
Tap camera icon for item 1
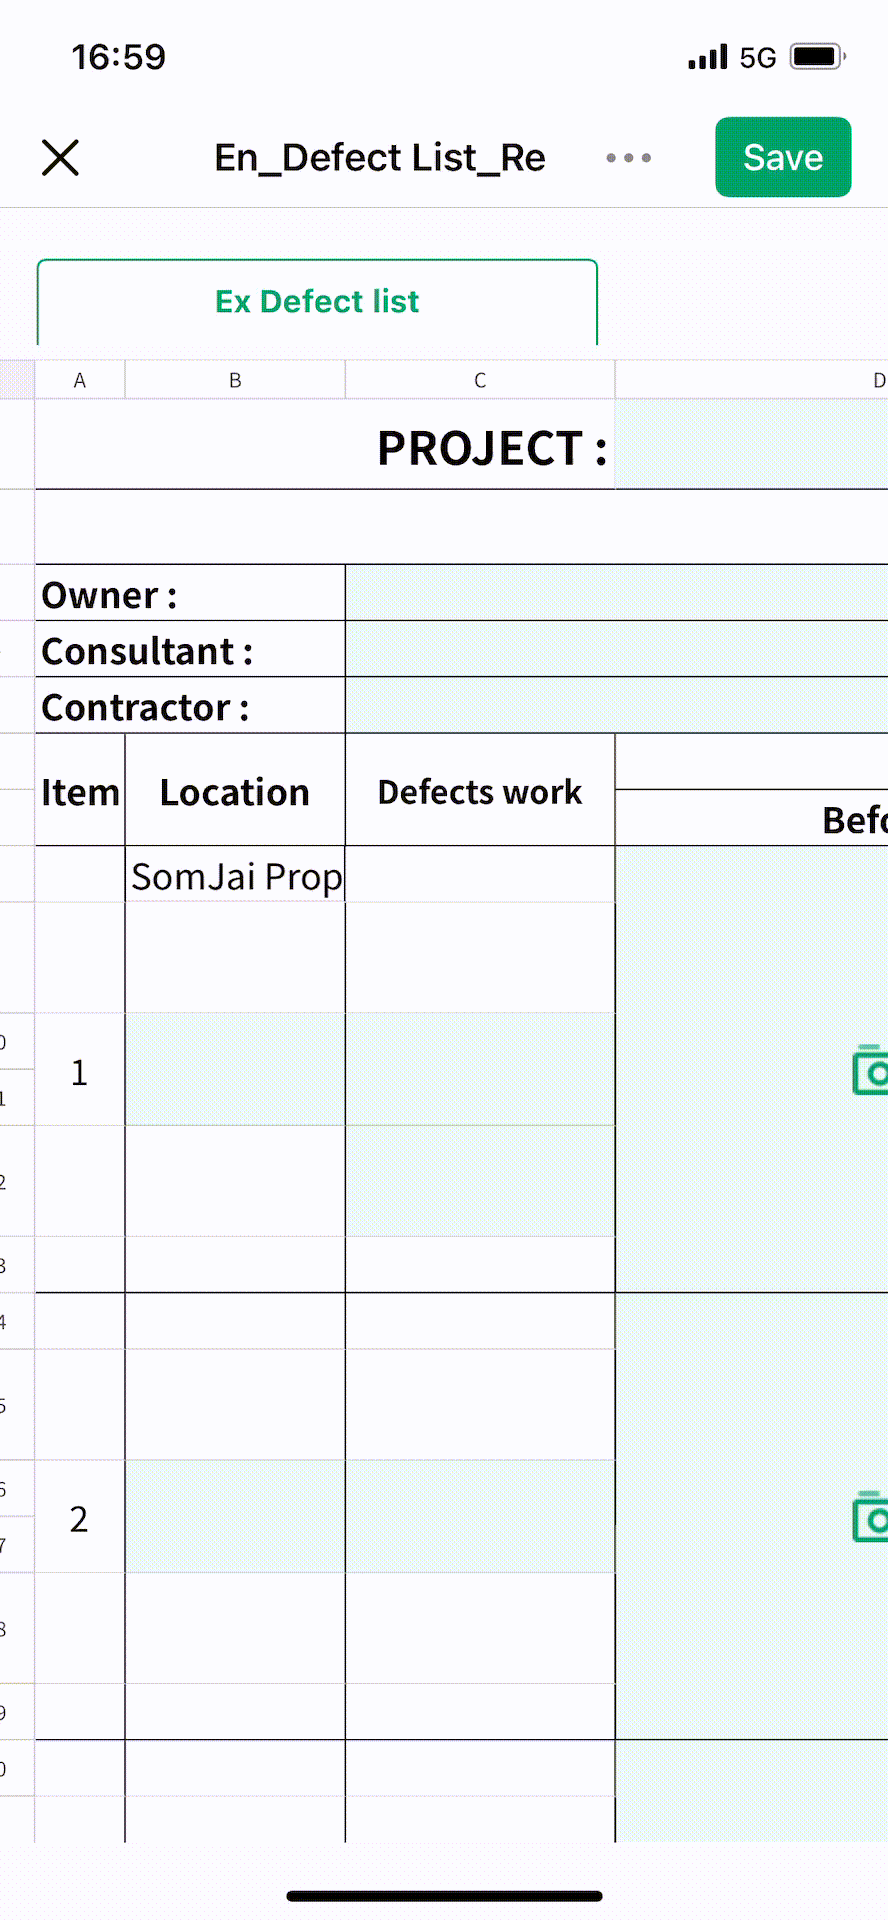871,1070
